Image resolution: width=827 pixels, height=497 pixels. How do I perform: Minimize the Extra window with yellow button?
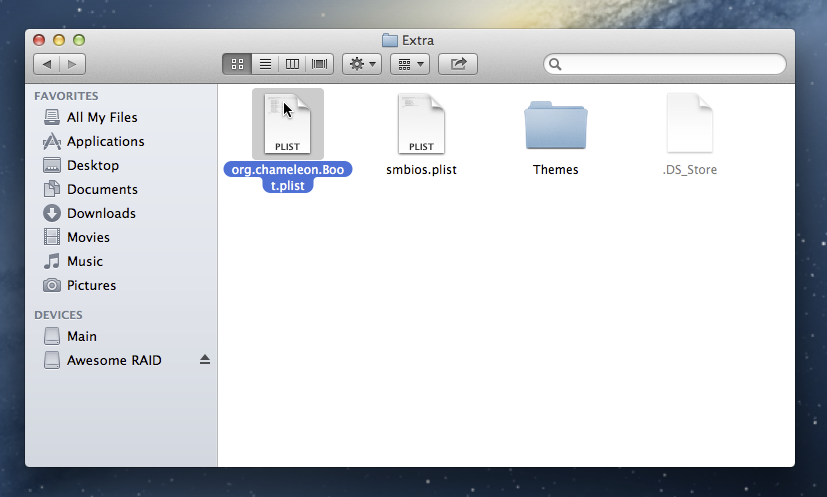pyautogui.click(x=59, y=40)
